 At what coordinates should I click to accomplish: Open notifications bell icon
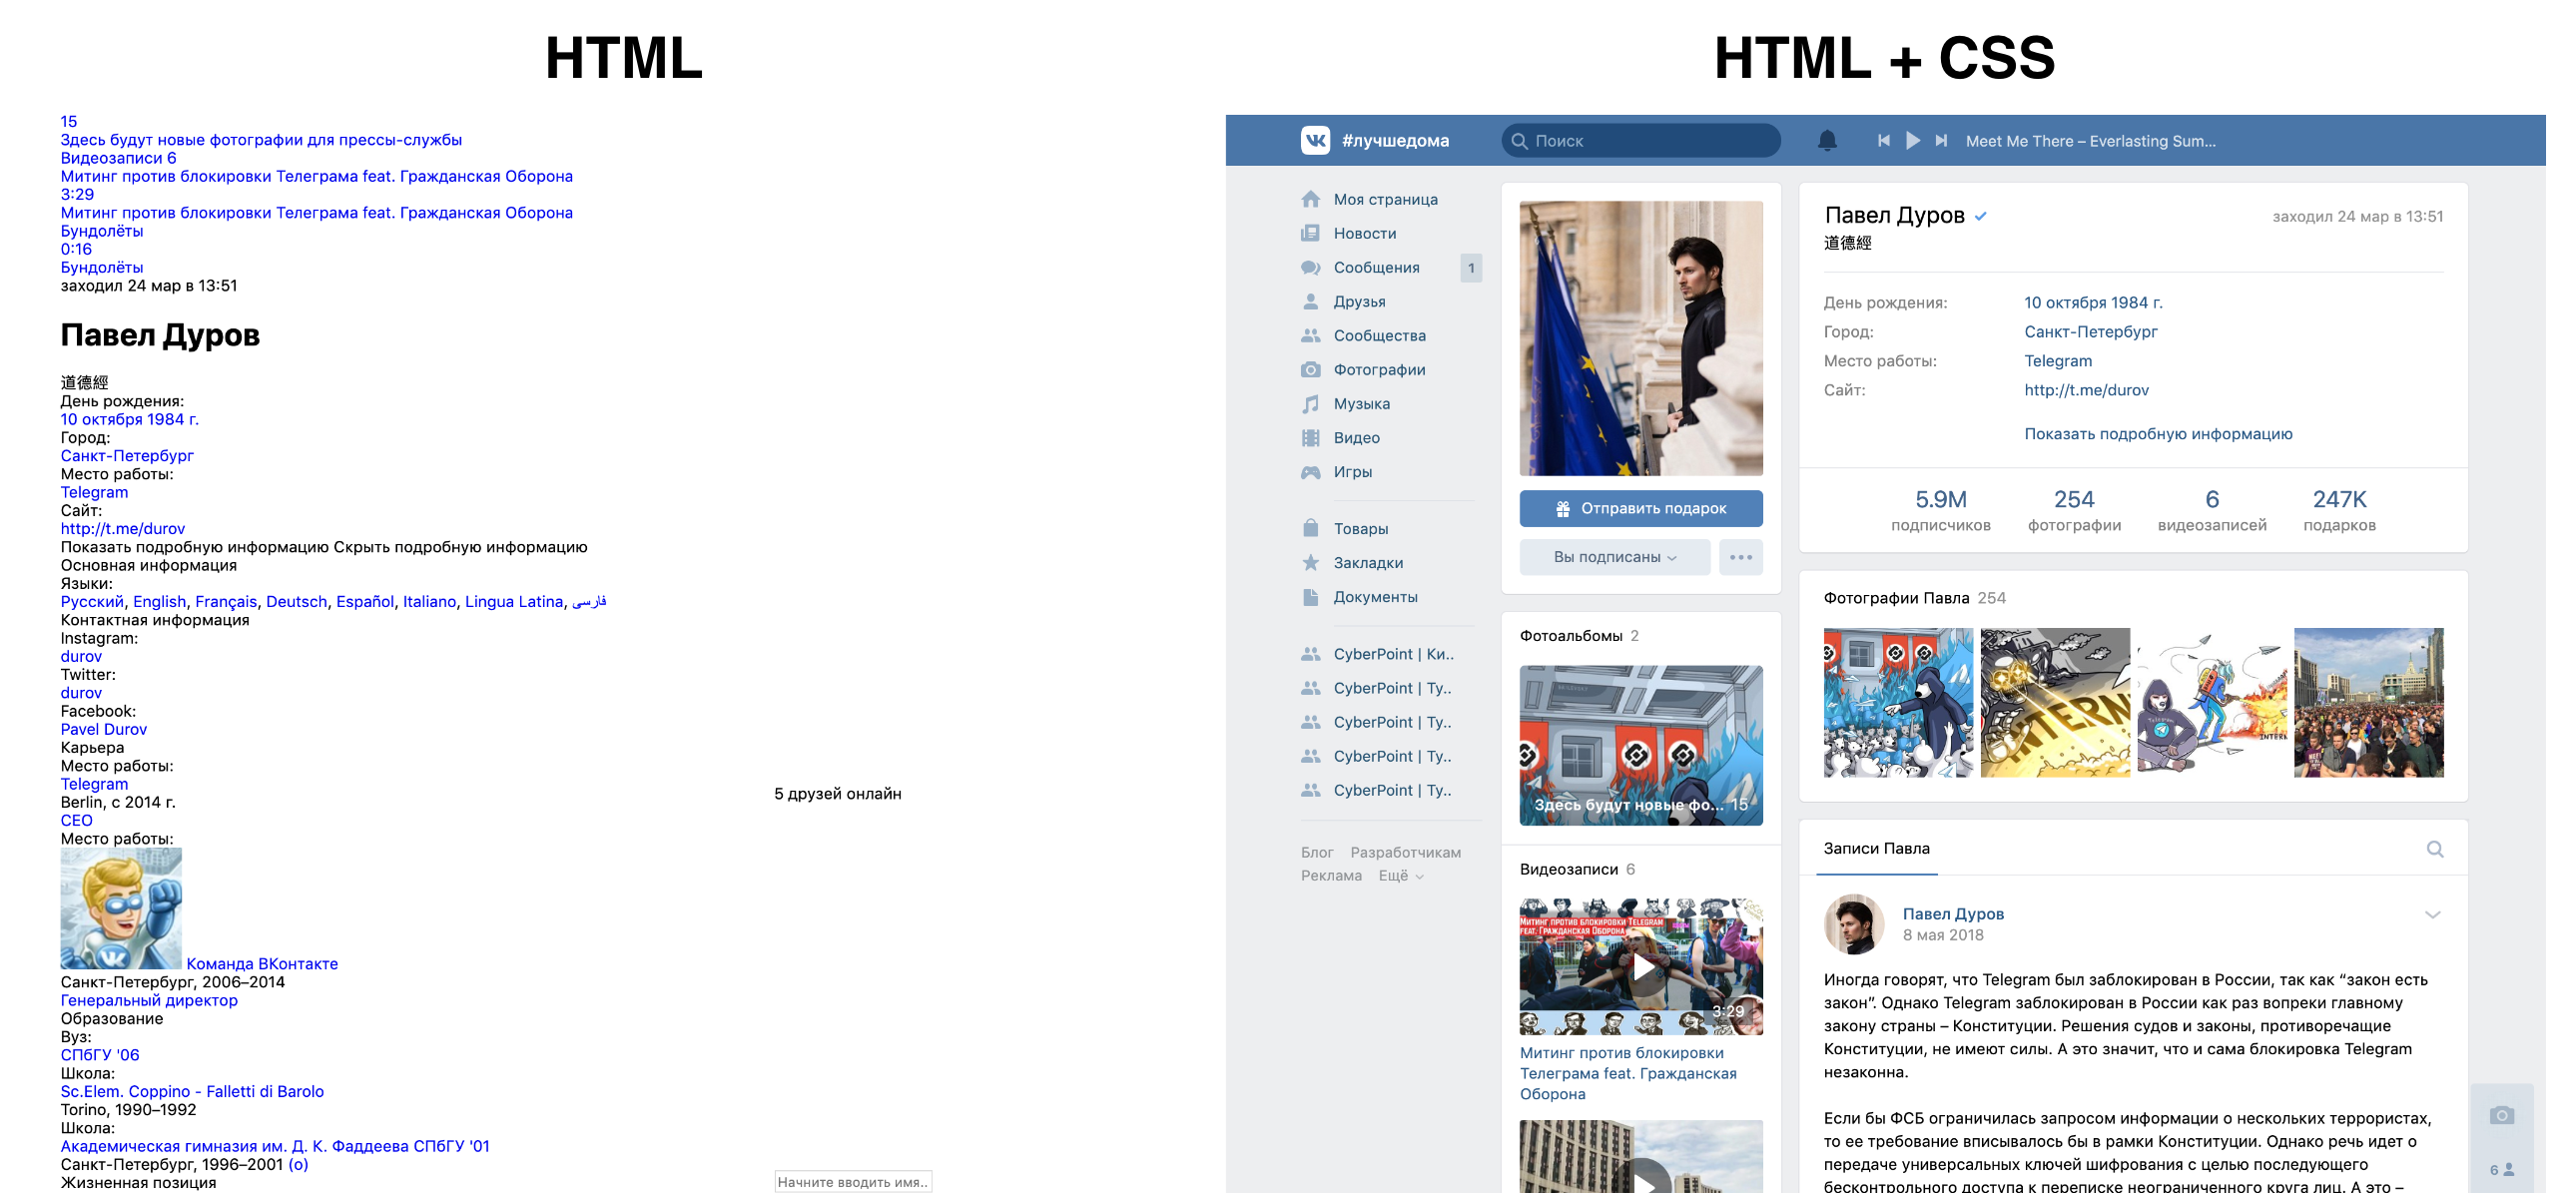click(1827, 141)
